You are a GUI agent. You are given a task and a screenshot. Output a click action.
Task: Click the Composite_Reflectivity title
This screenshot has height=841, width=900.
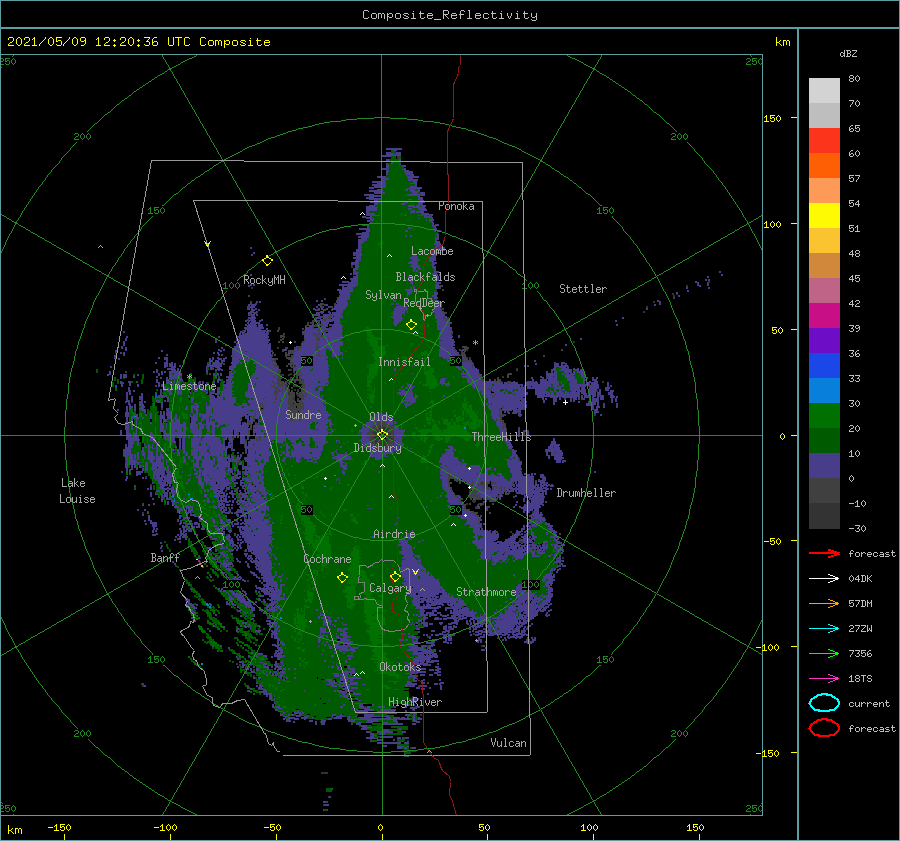(450, 15)
